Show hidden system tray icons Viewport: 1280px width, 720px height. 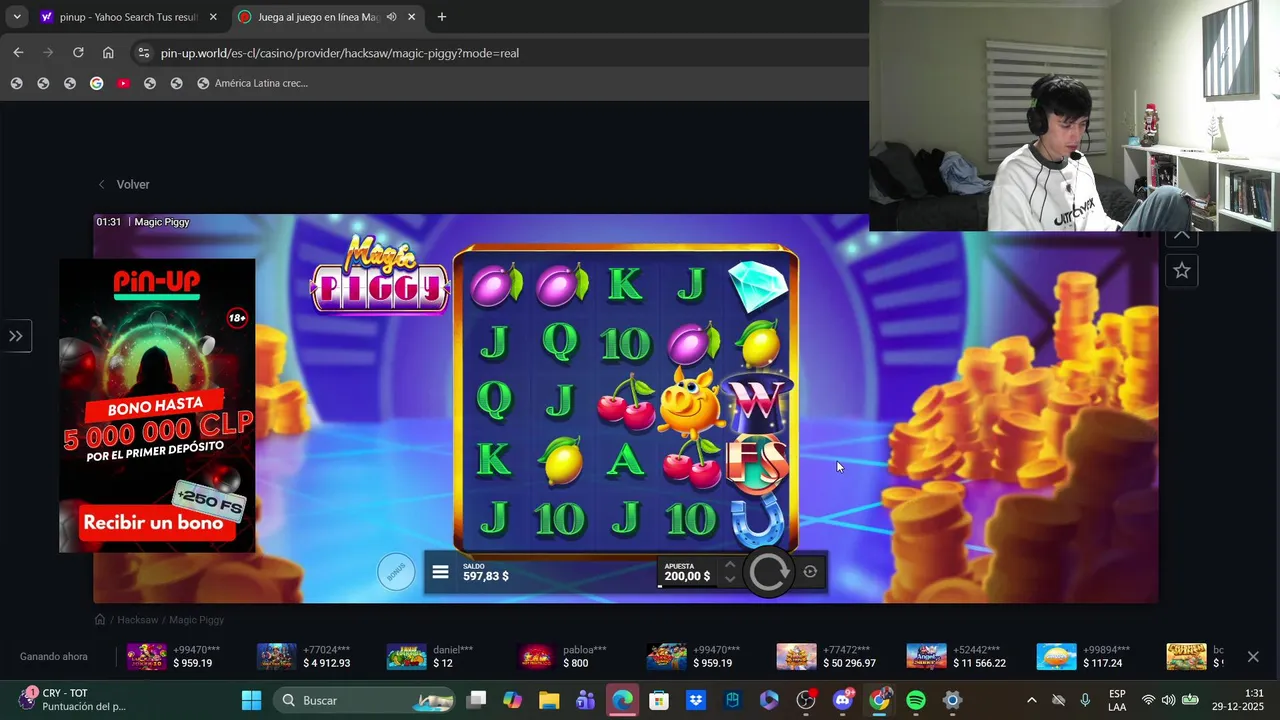pyautogui.click(x=1031, y=700)
